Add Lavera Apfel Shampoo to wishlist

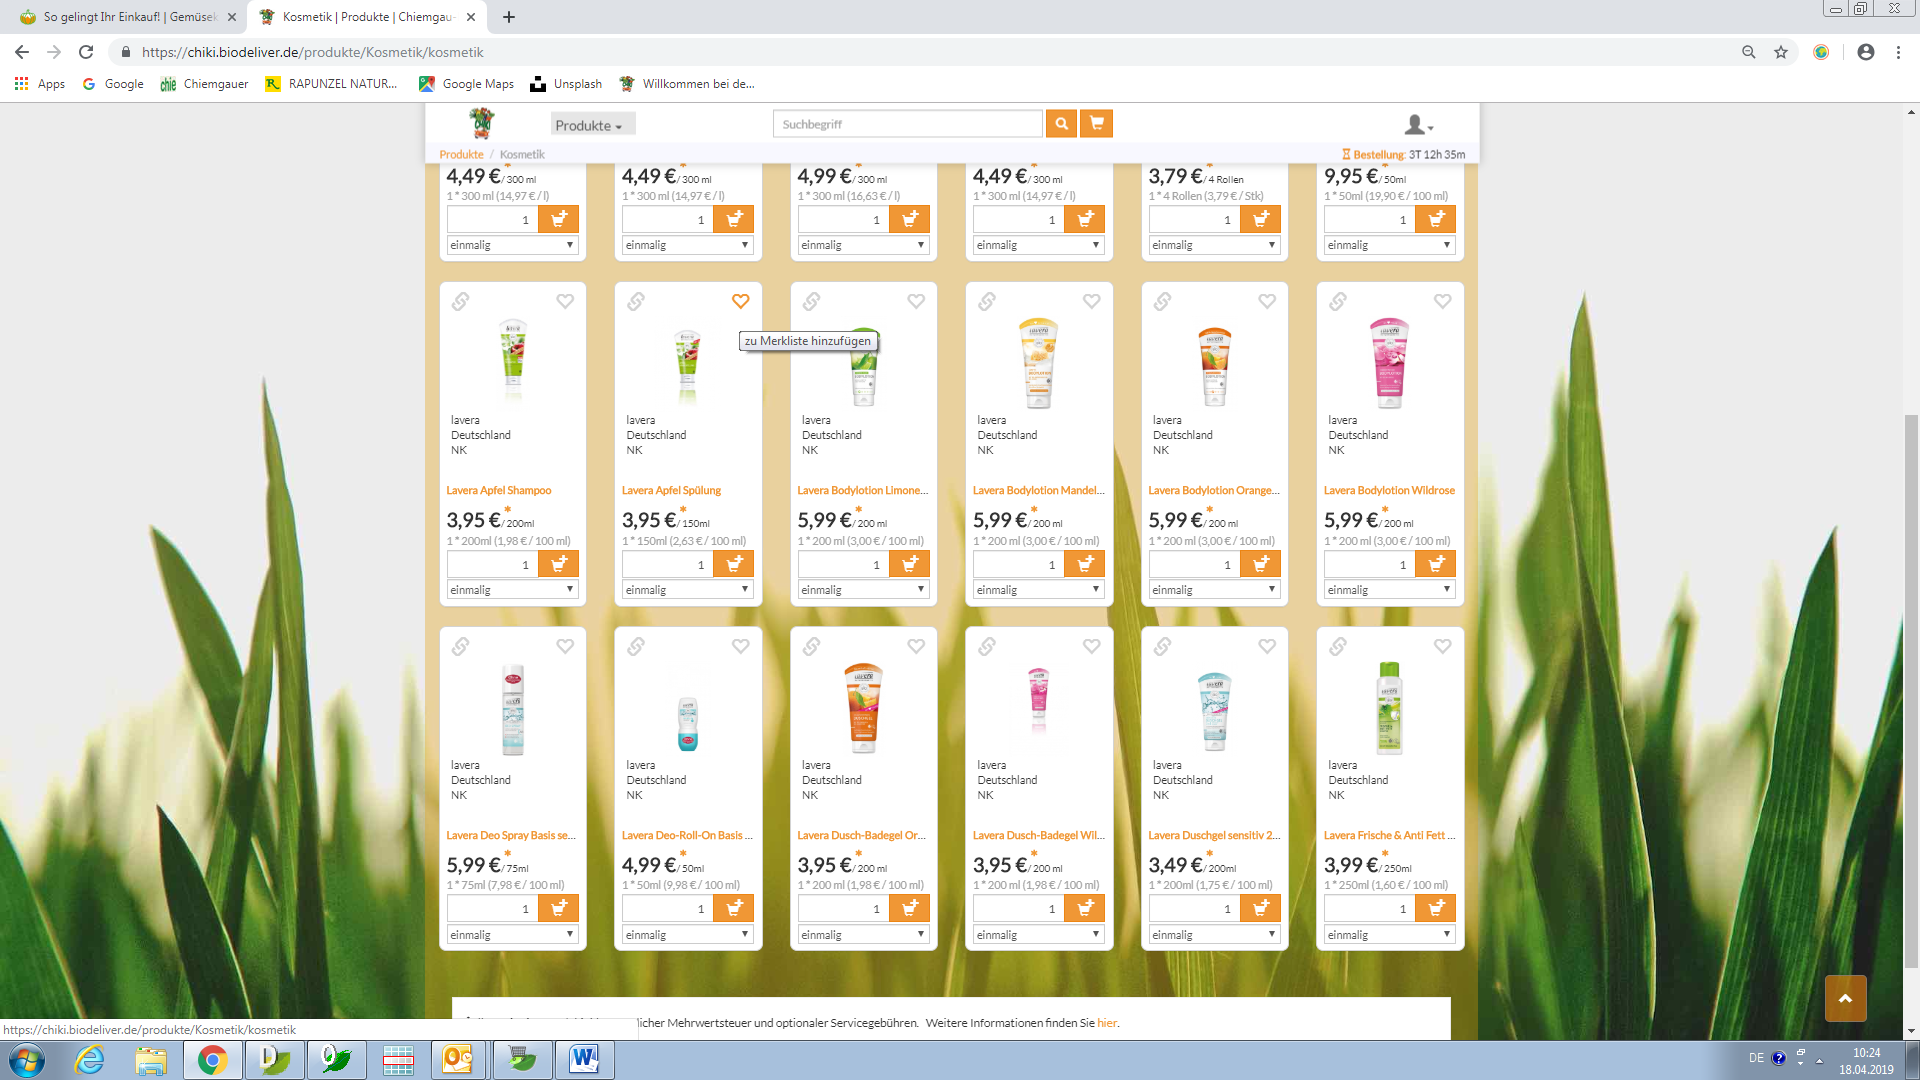565,301
